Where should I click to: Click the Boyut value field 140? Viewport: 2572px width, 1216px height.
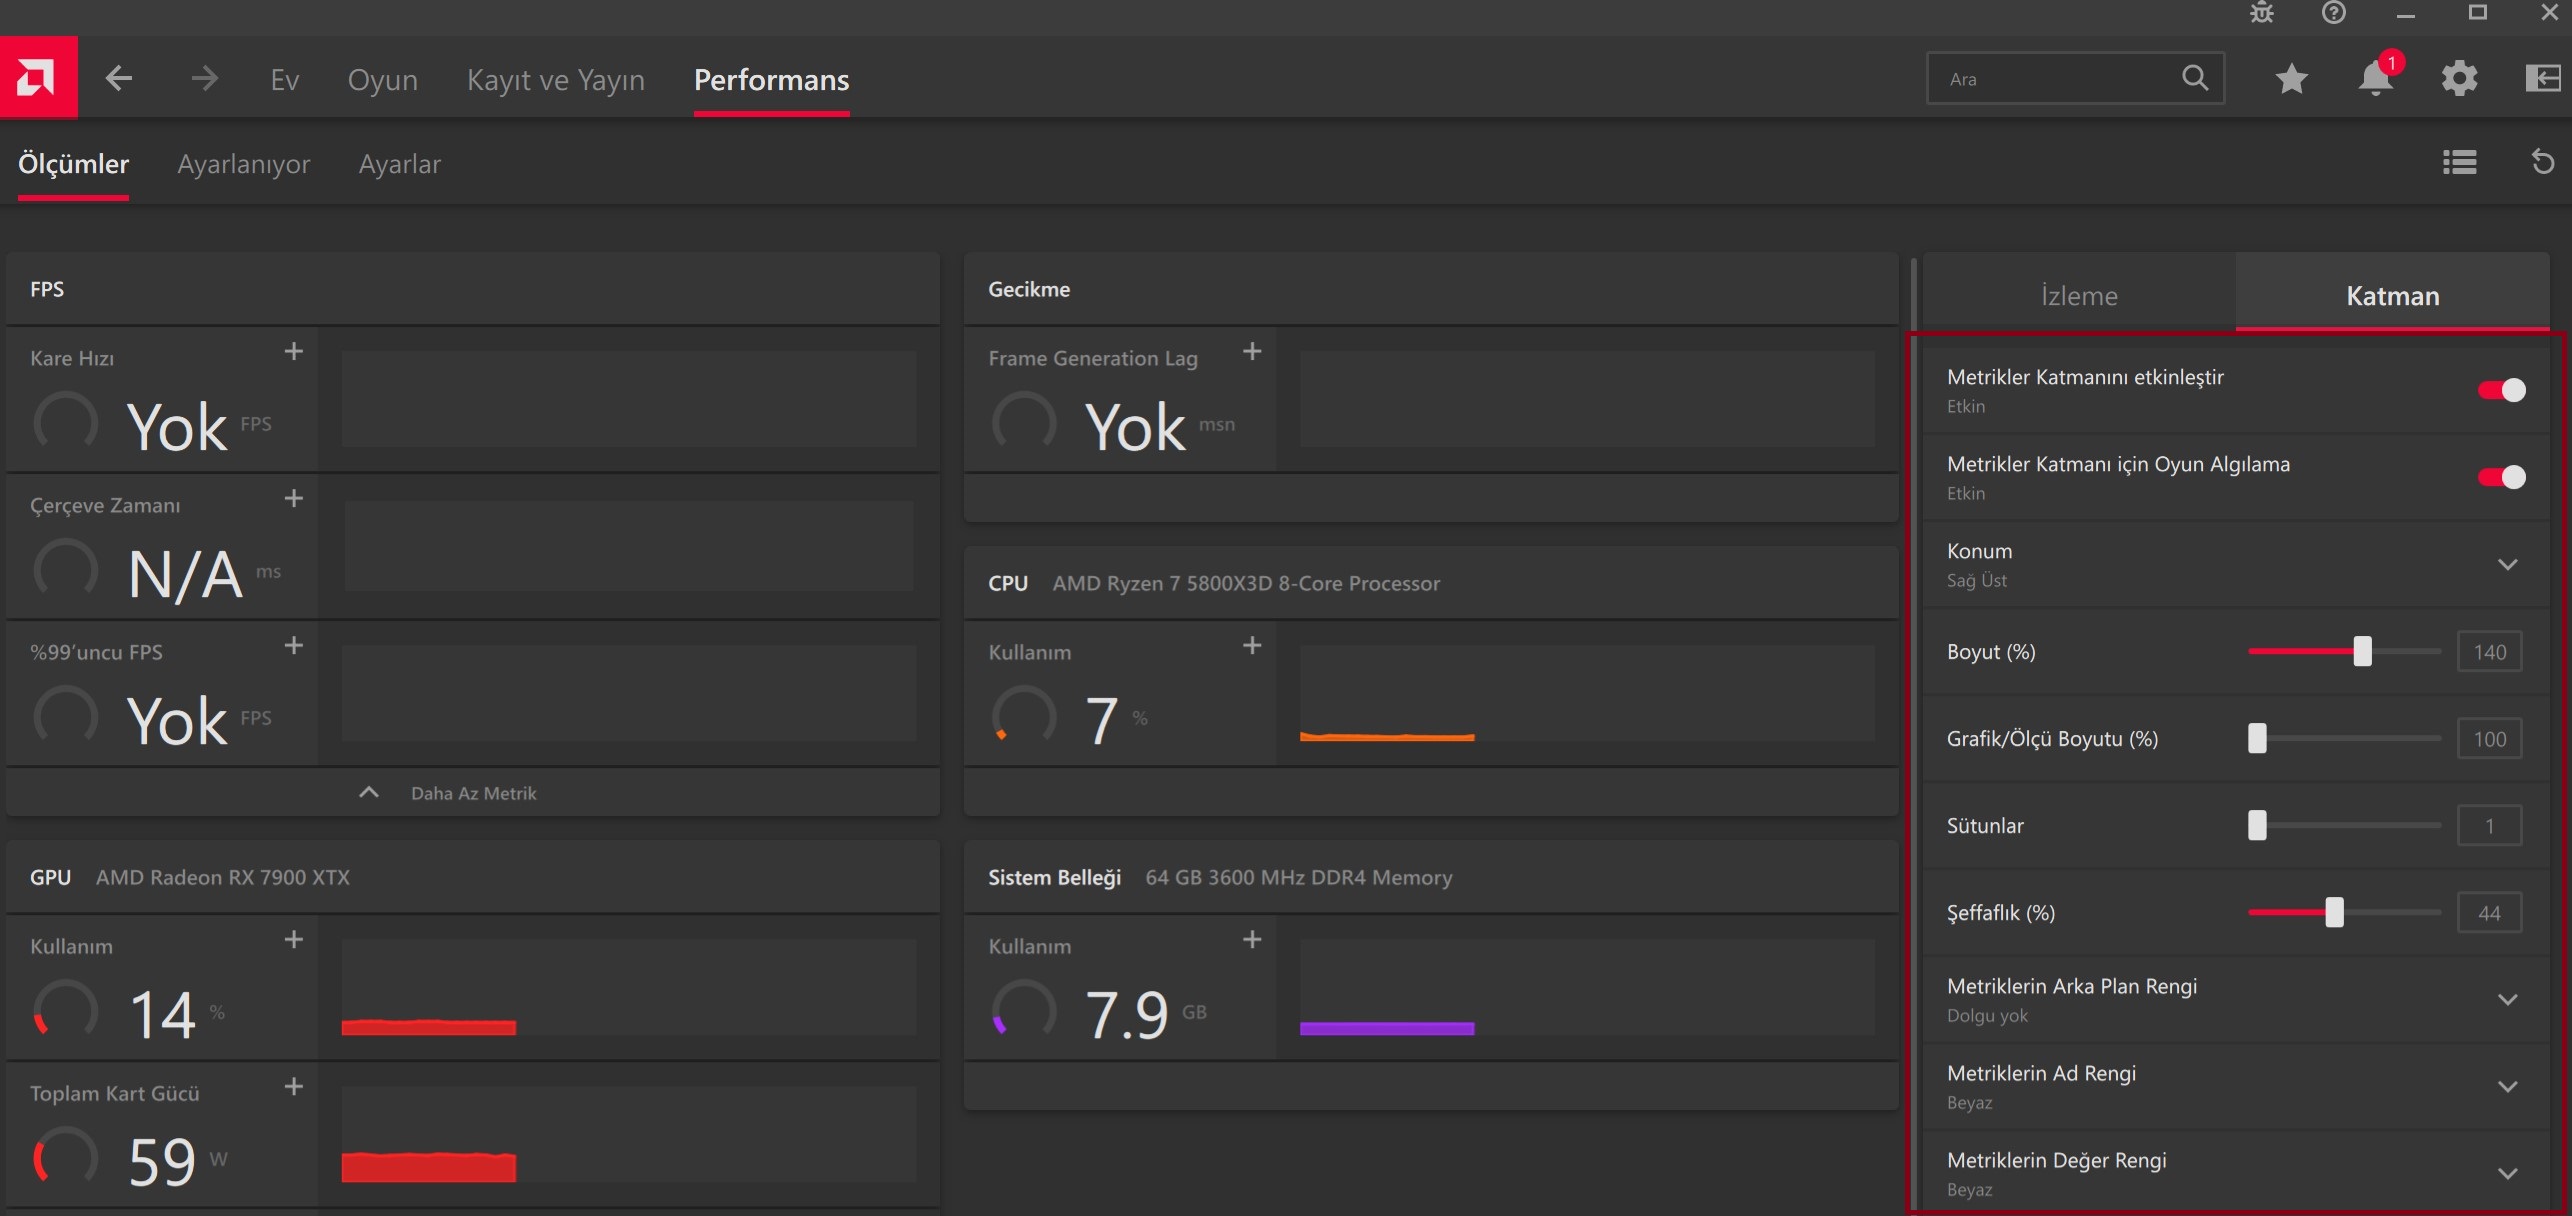click(2489, 652)
